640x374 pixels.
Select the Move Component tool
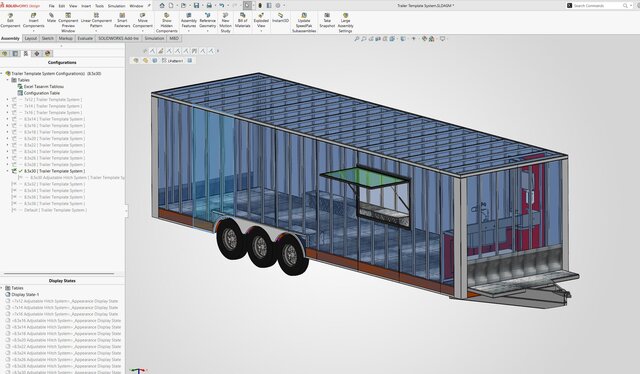[x=142, y=20]
